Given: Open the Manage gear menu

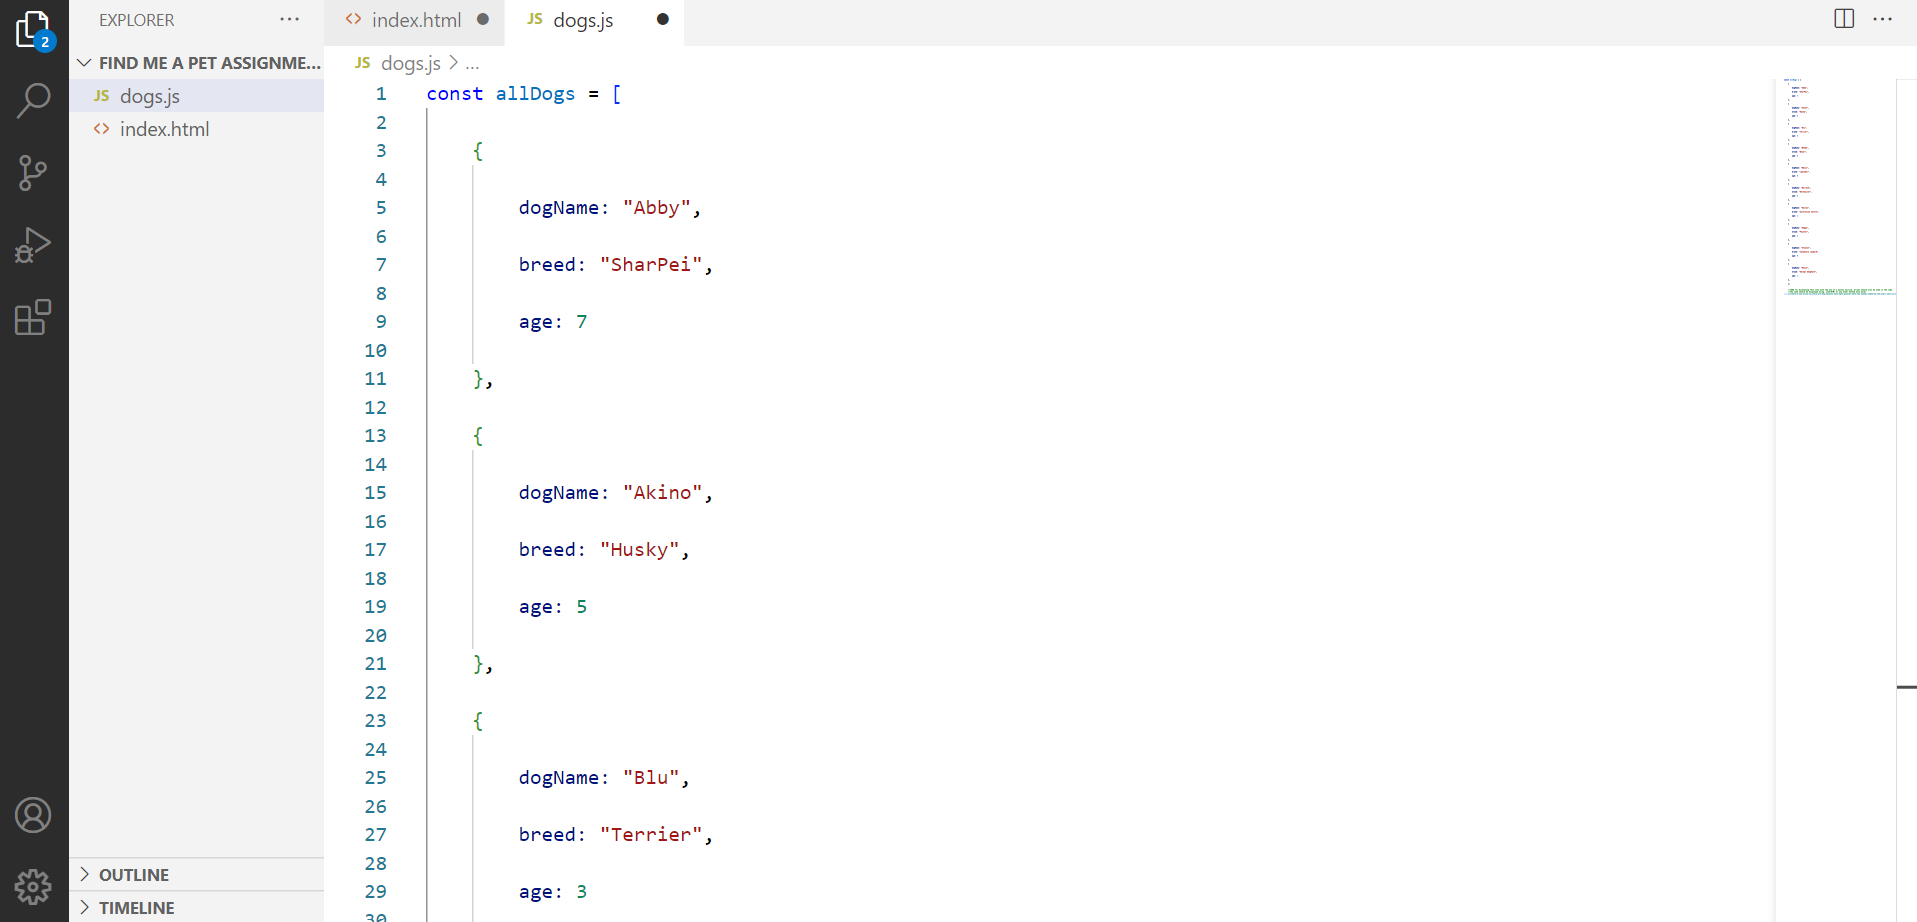Looking at the screenshot, I should [34, 886].
